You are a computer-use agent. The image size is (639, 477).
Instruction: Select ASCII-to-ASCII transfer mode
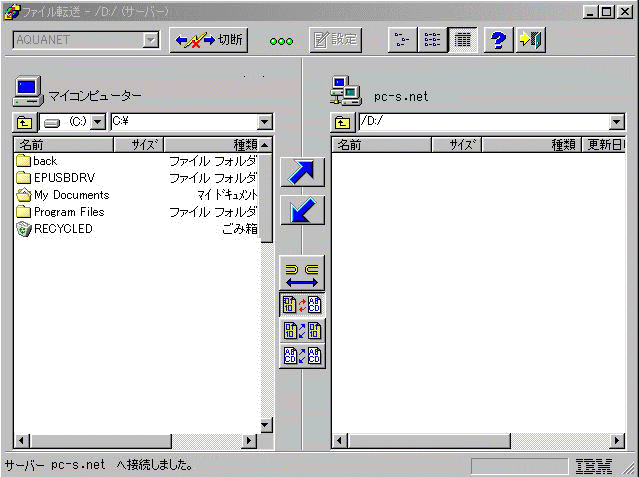coord(302,356)
